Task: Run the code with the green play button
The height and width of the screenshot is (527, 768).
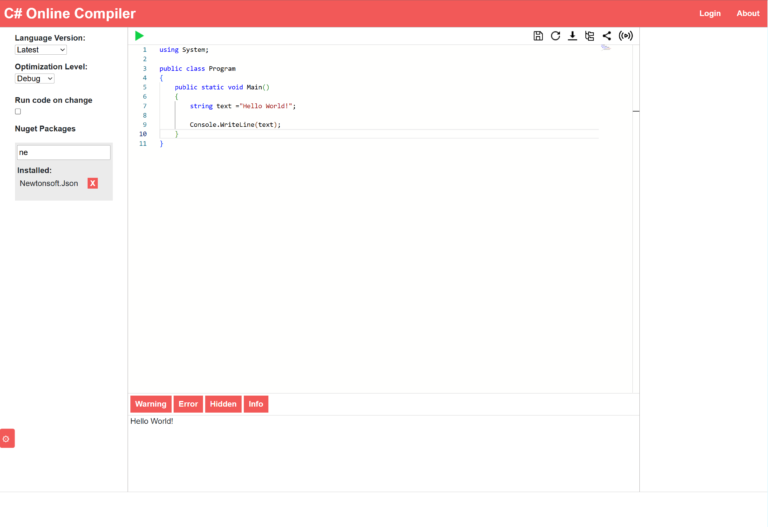Action: (139, 36)
